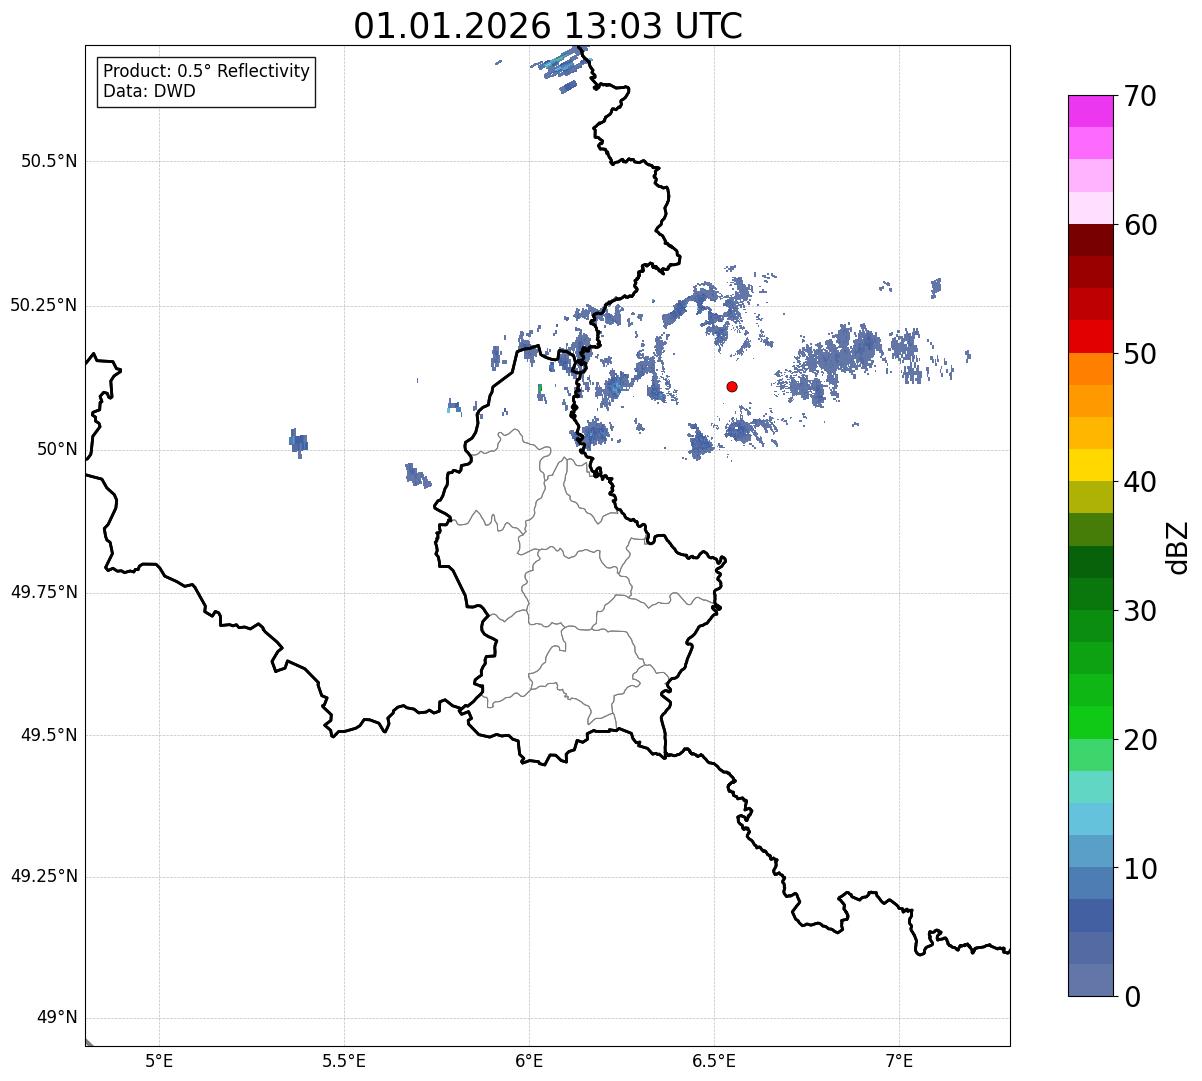Click the Data: DWD label
Screen dimensions: 1202x1081
click(149, 92)
